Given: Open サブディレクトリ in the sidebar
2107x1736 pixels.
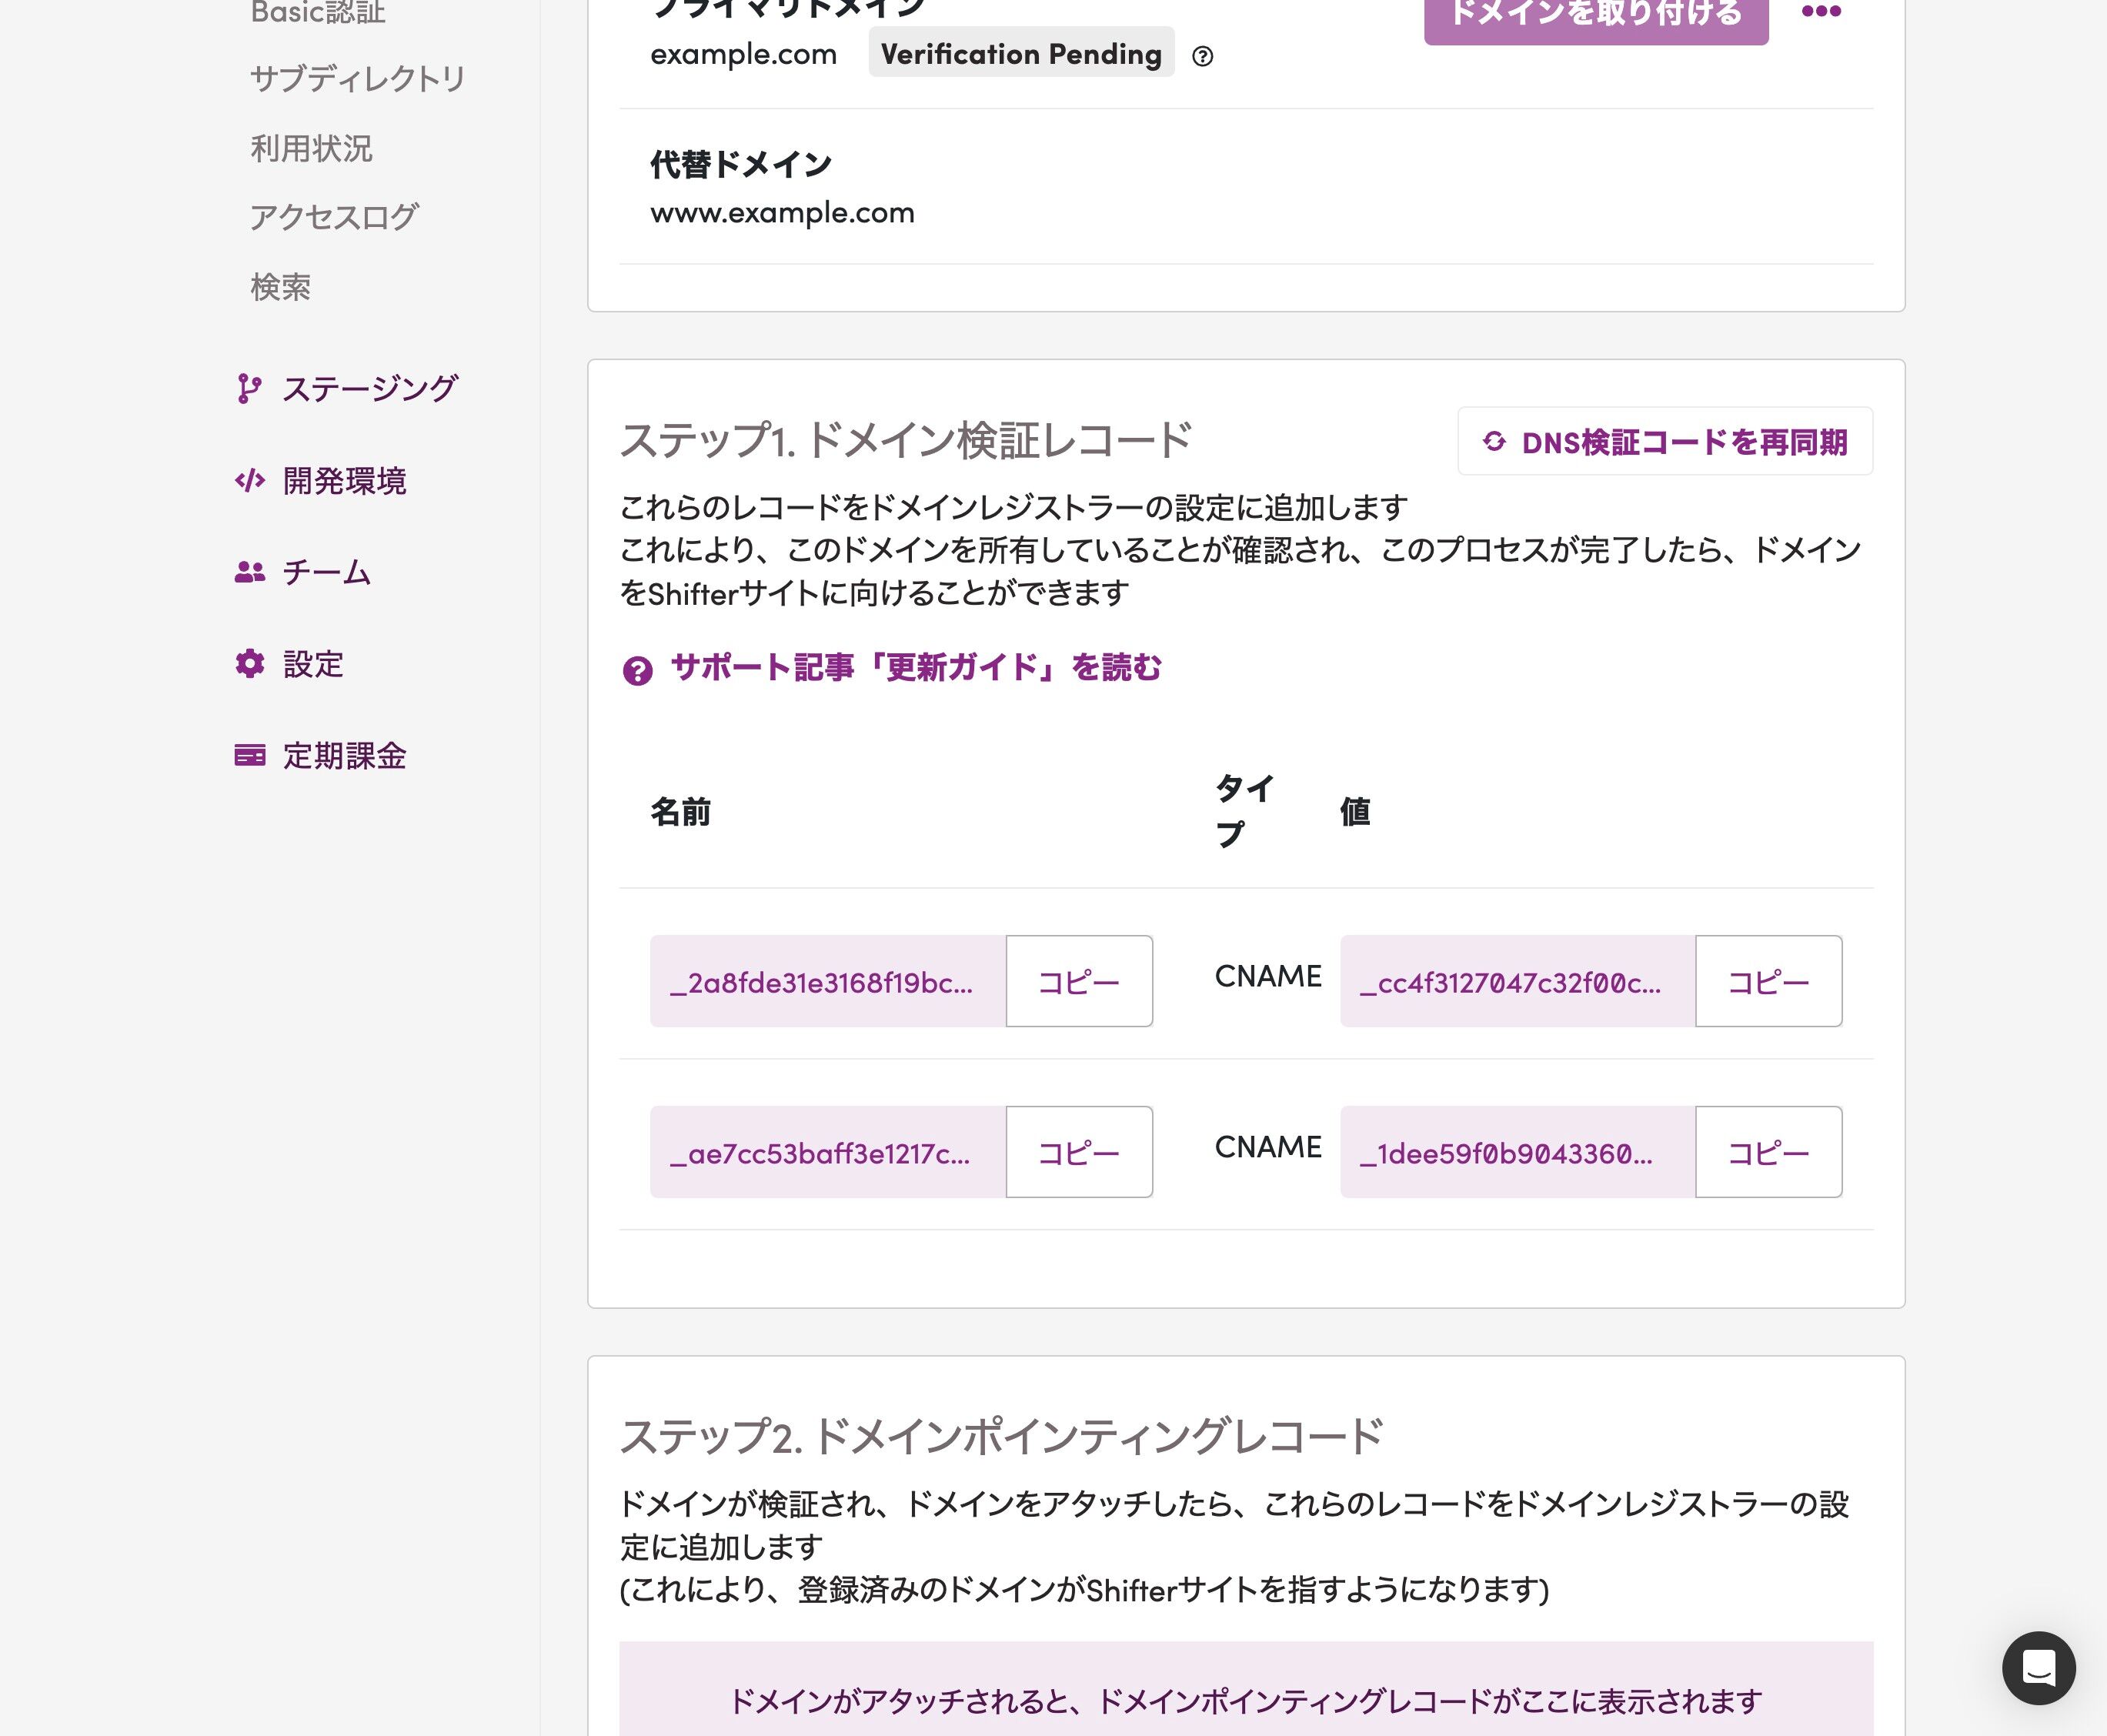Looking at the screenshot, I should point(358,79).
